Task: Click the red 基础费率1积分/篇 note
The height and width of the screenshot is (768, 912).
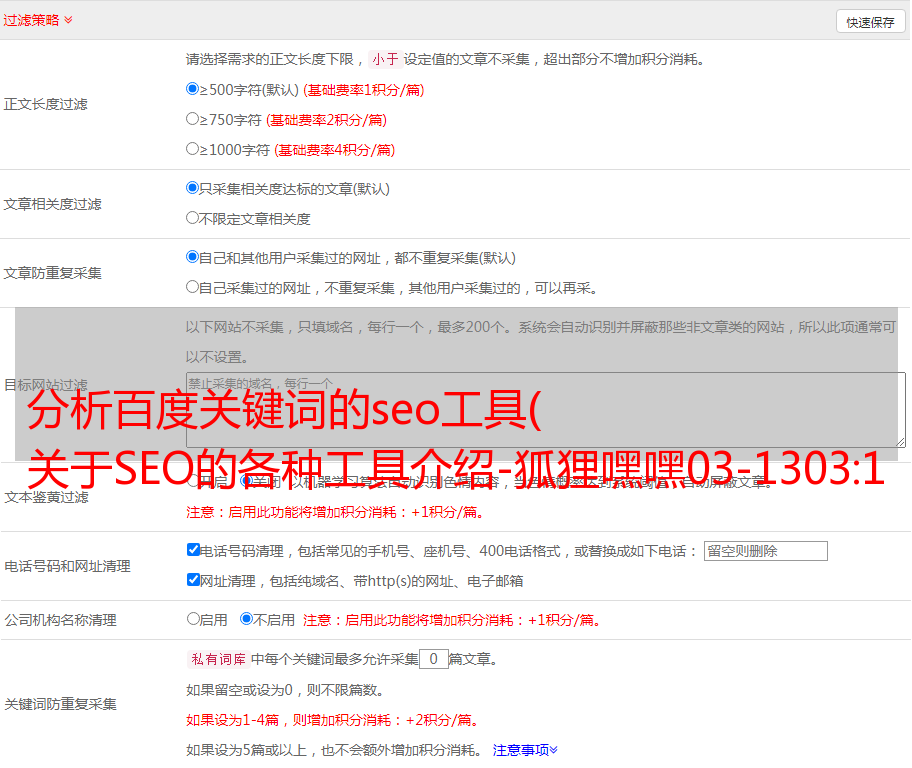Action: click(364, 90)
